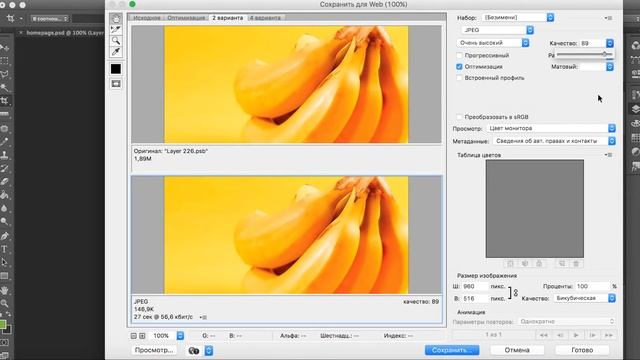Click the black eyedropper color swatch
The height and width of the screenshot is (360, 640).
(x=116, y=69)
